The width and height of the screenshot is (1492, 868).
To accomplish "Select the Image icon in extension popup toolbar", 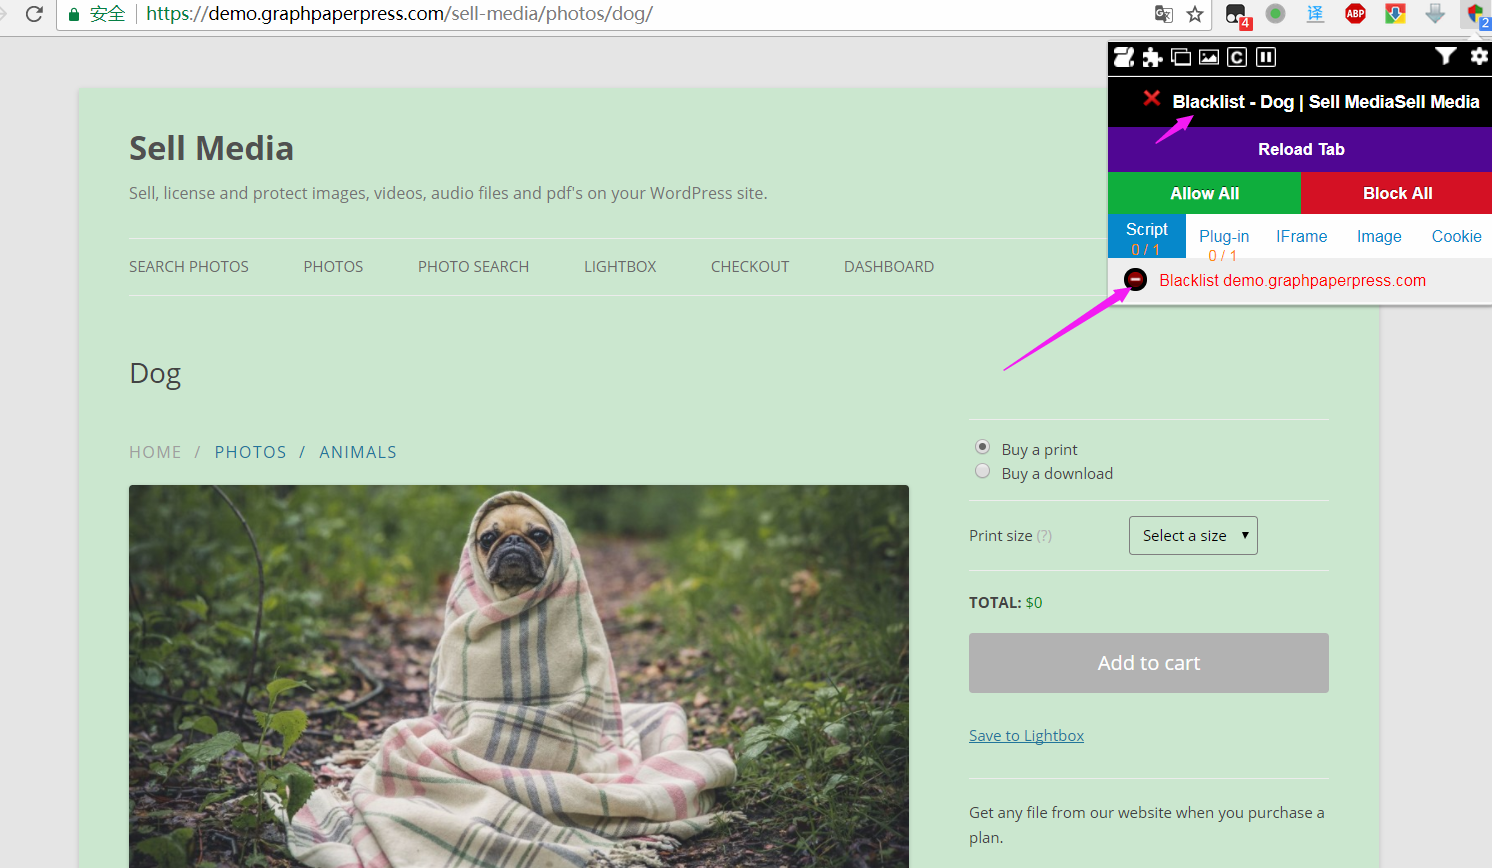I will 1208,57.
